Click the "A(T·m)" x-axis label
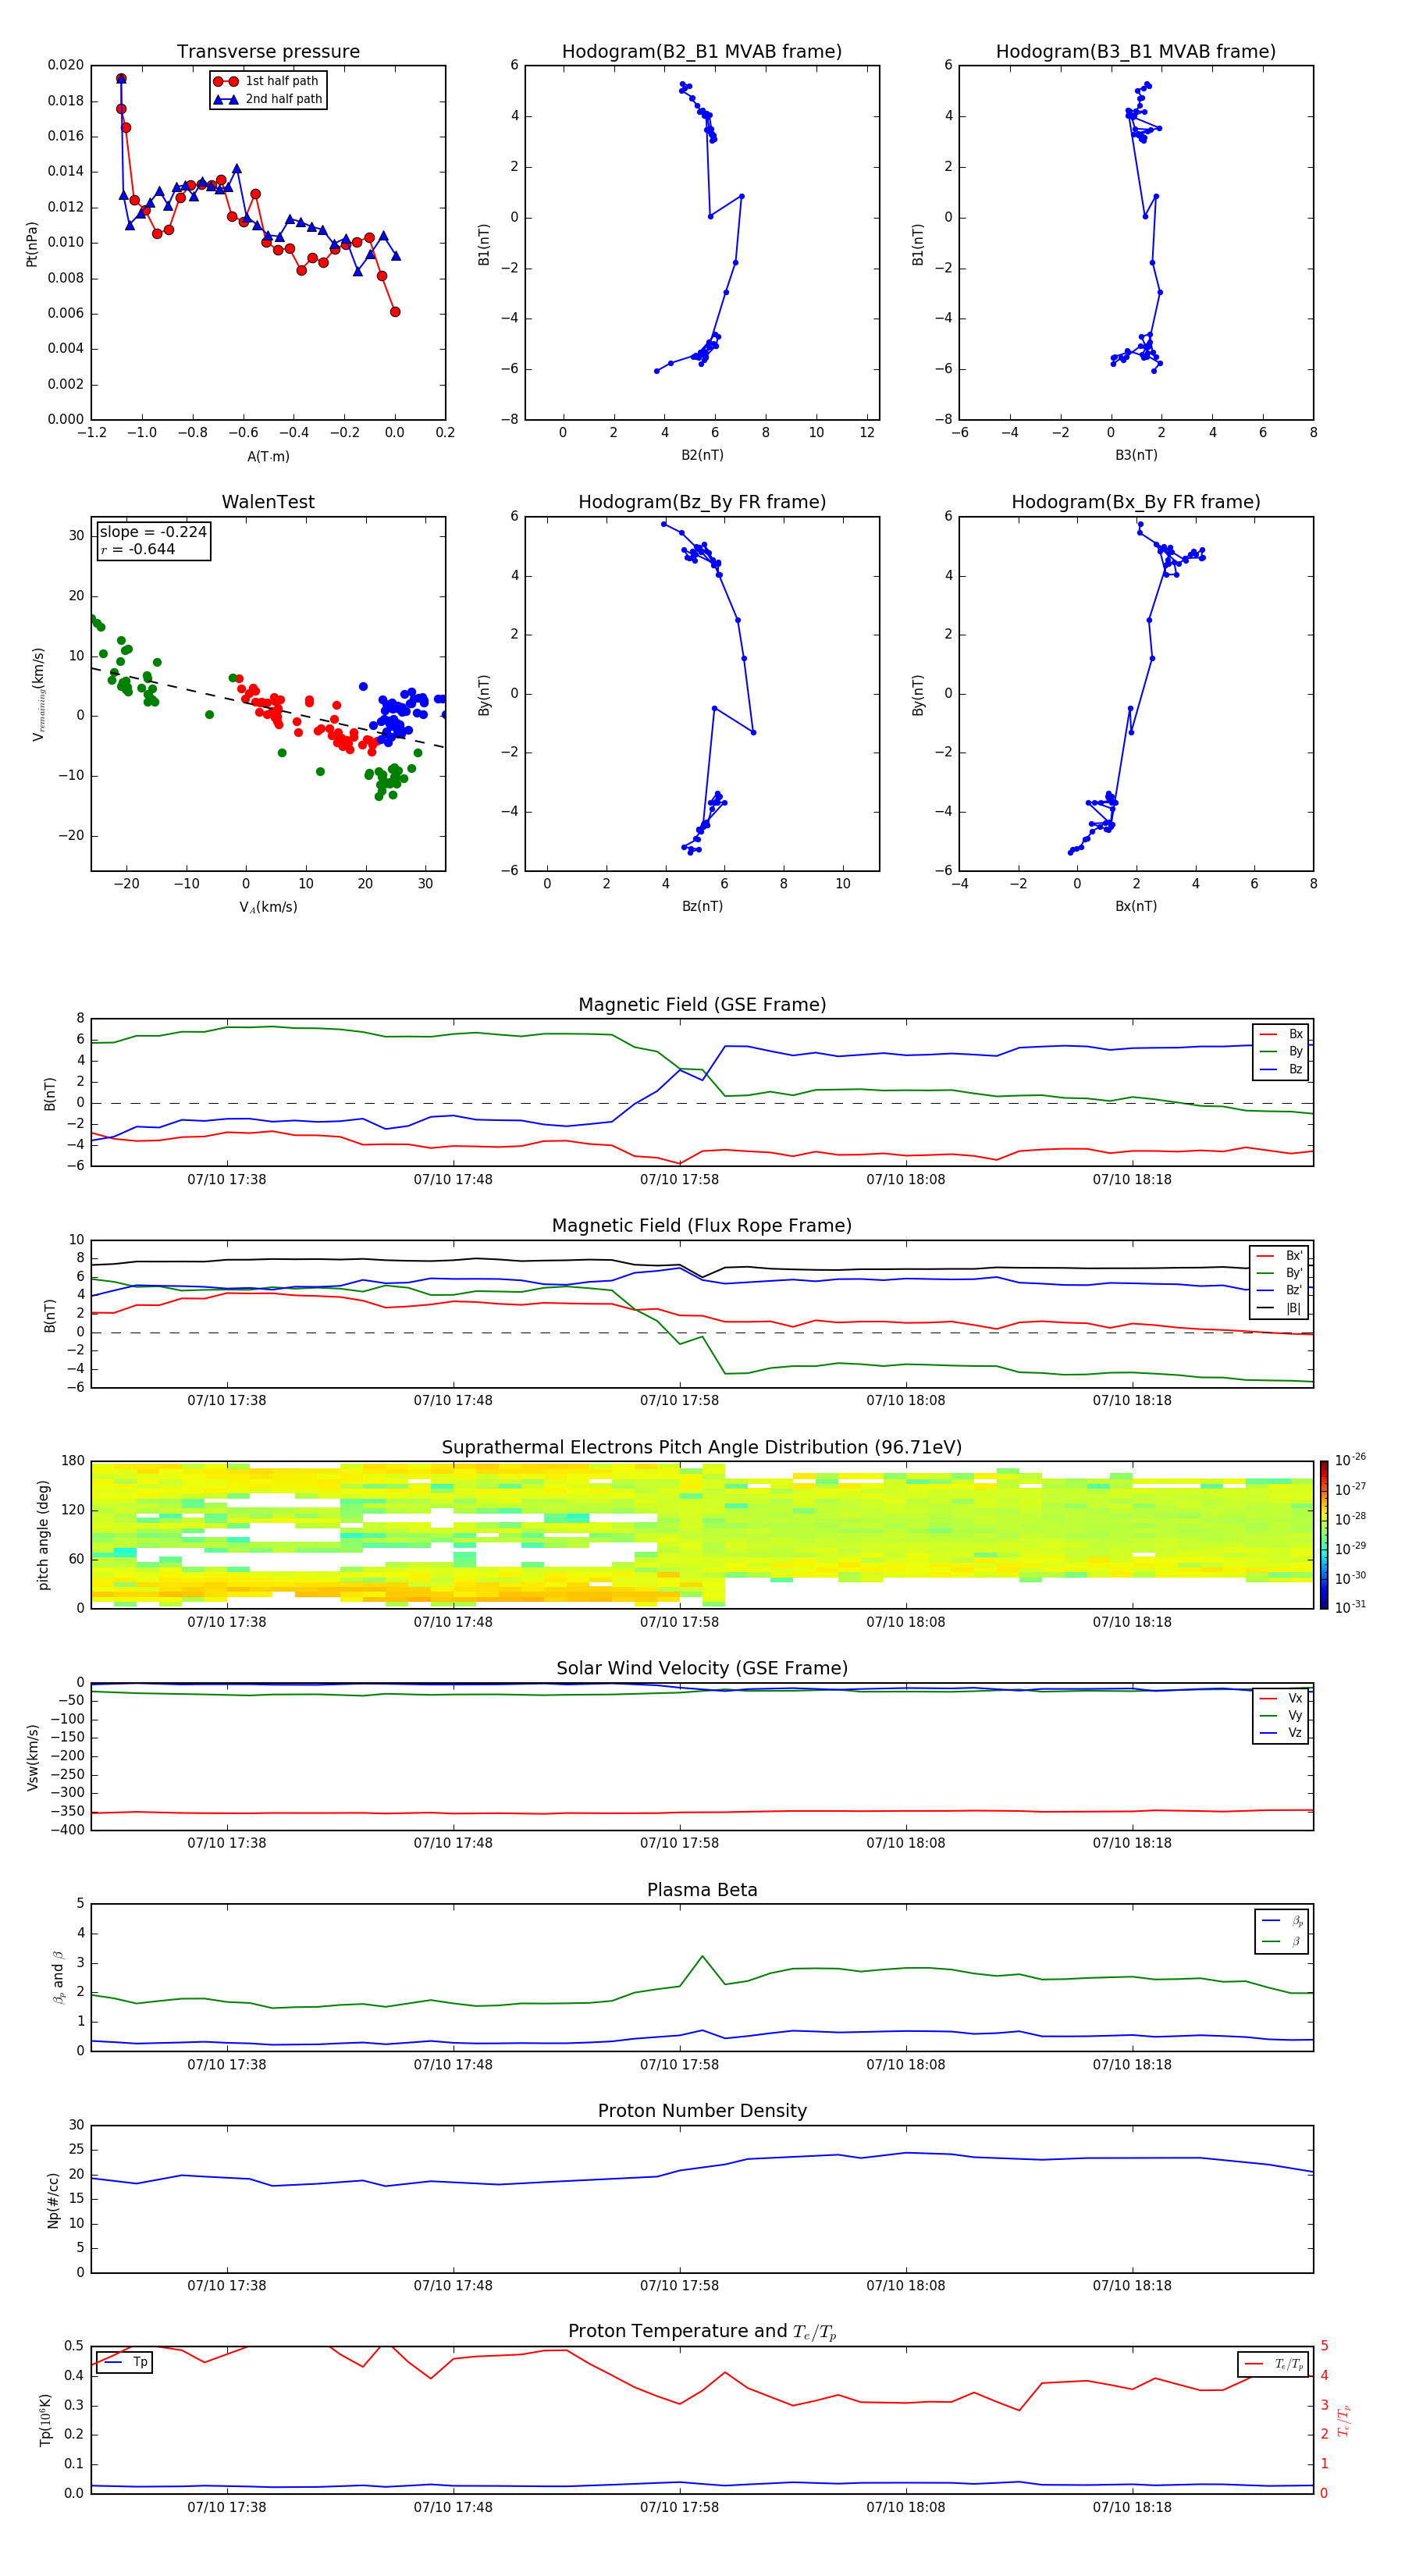 [x=268, y=457]
